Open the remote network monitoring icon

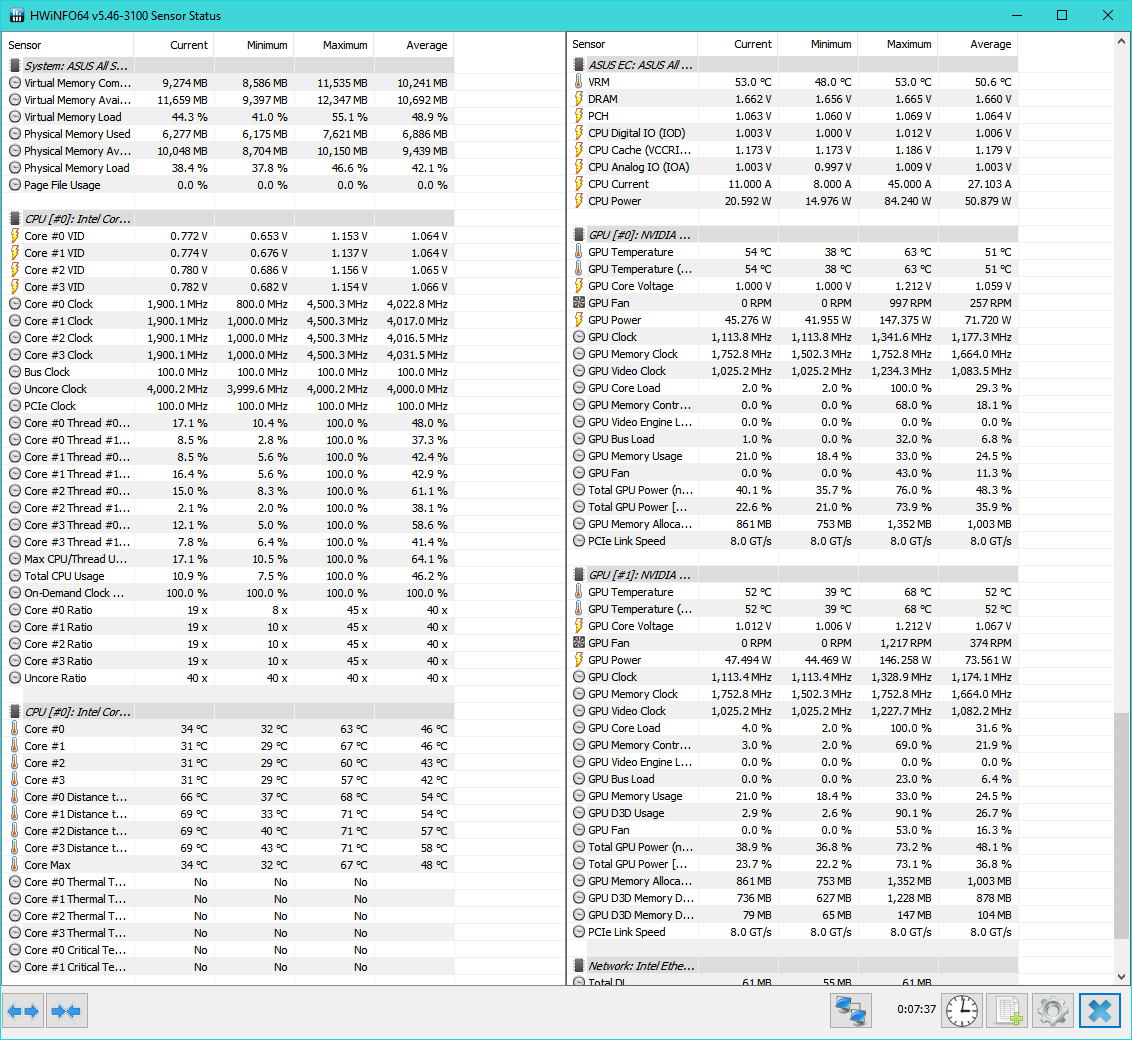pos(851,1011)
